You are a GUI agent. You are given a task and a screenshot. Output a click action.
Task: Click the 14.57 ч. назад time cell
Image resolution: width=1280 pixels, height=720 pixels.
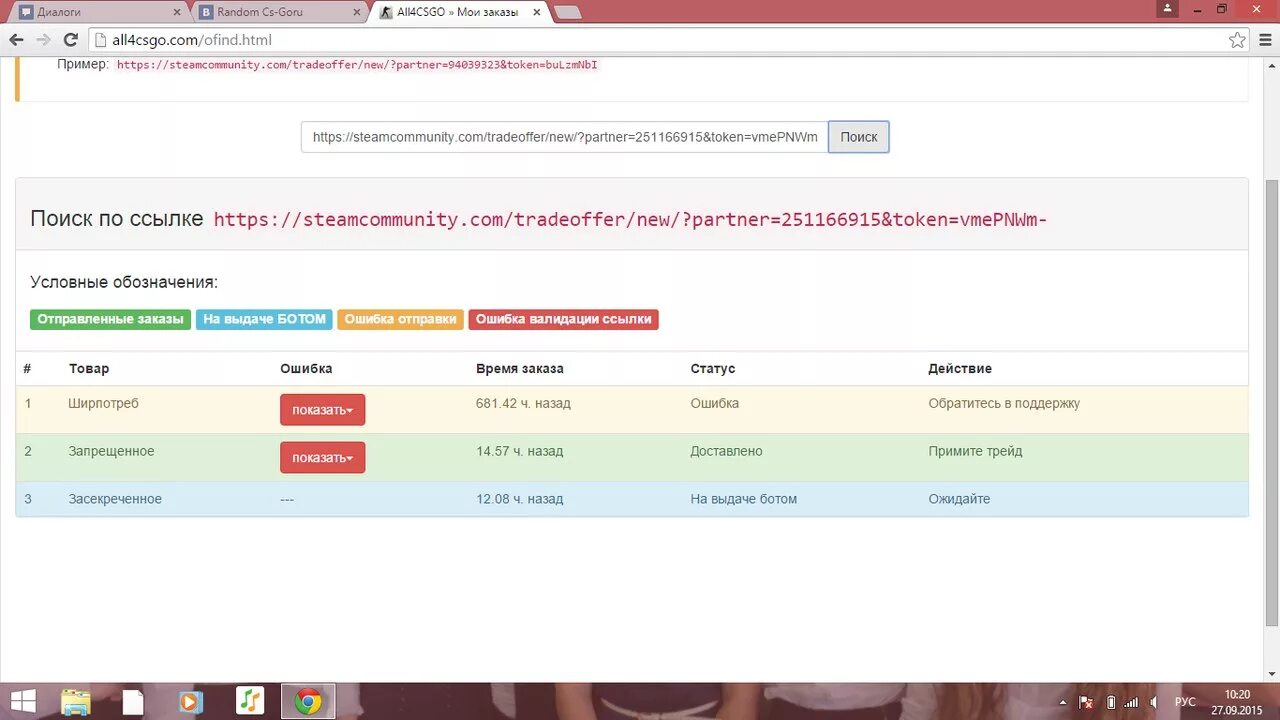(x=520, y=451)
